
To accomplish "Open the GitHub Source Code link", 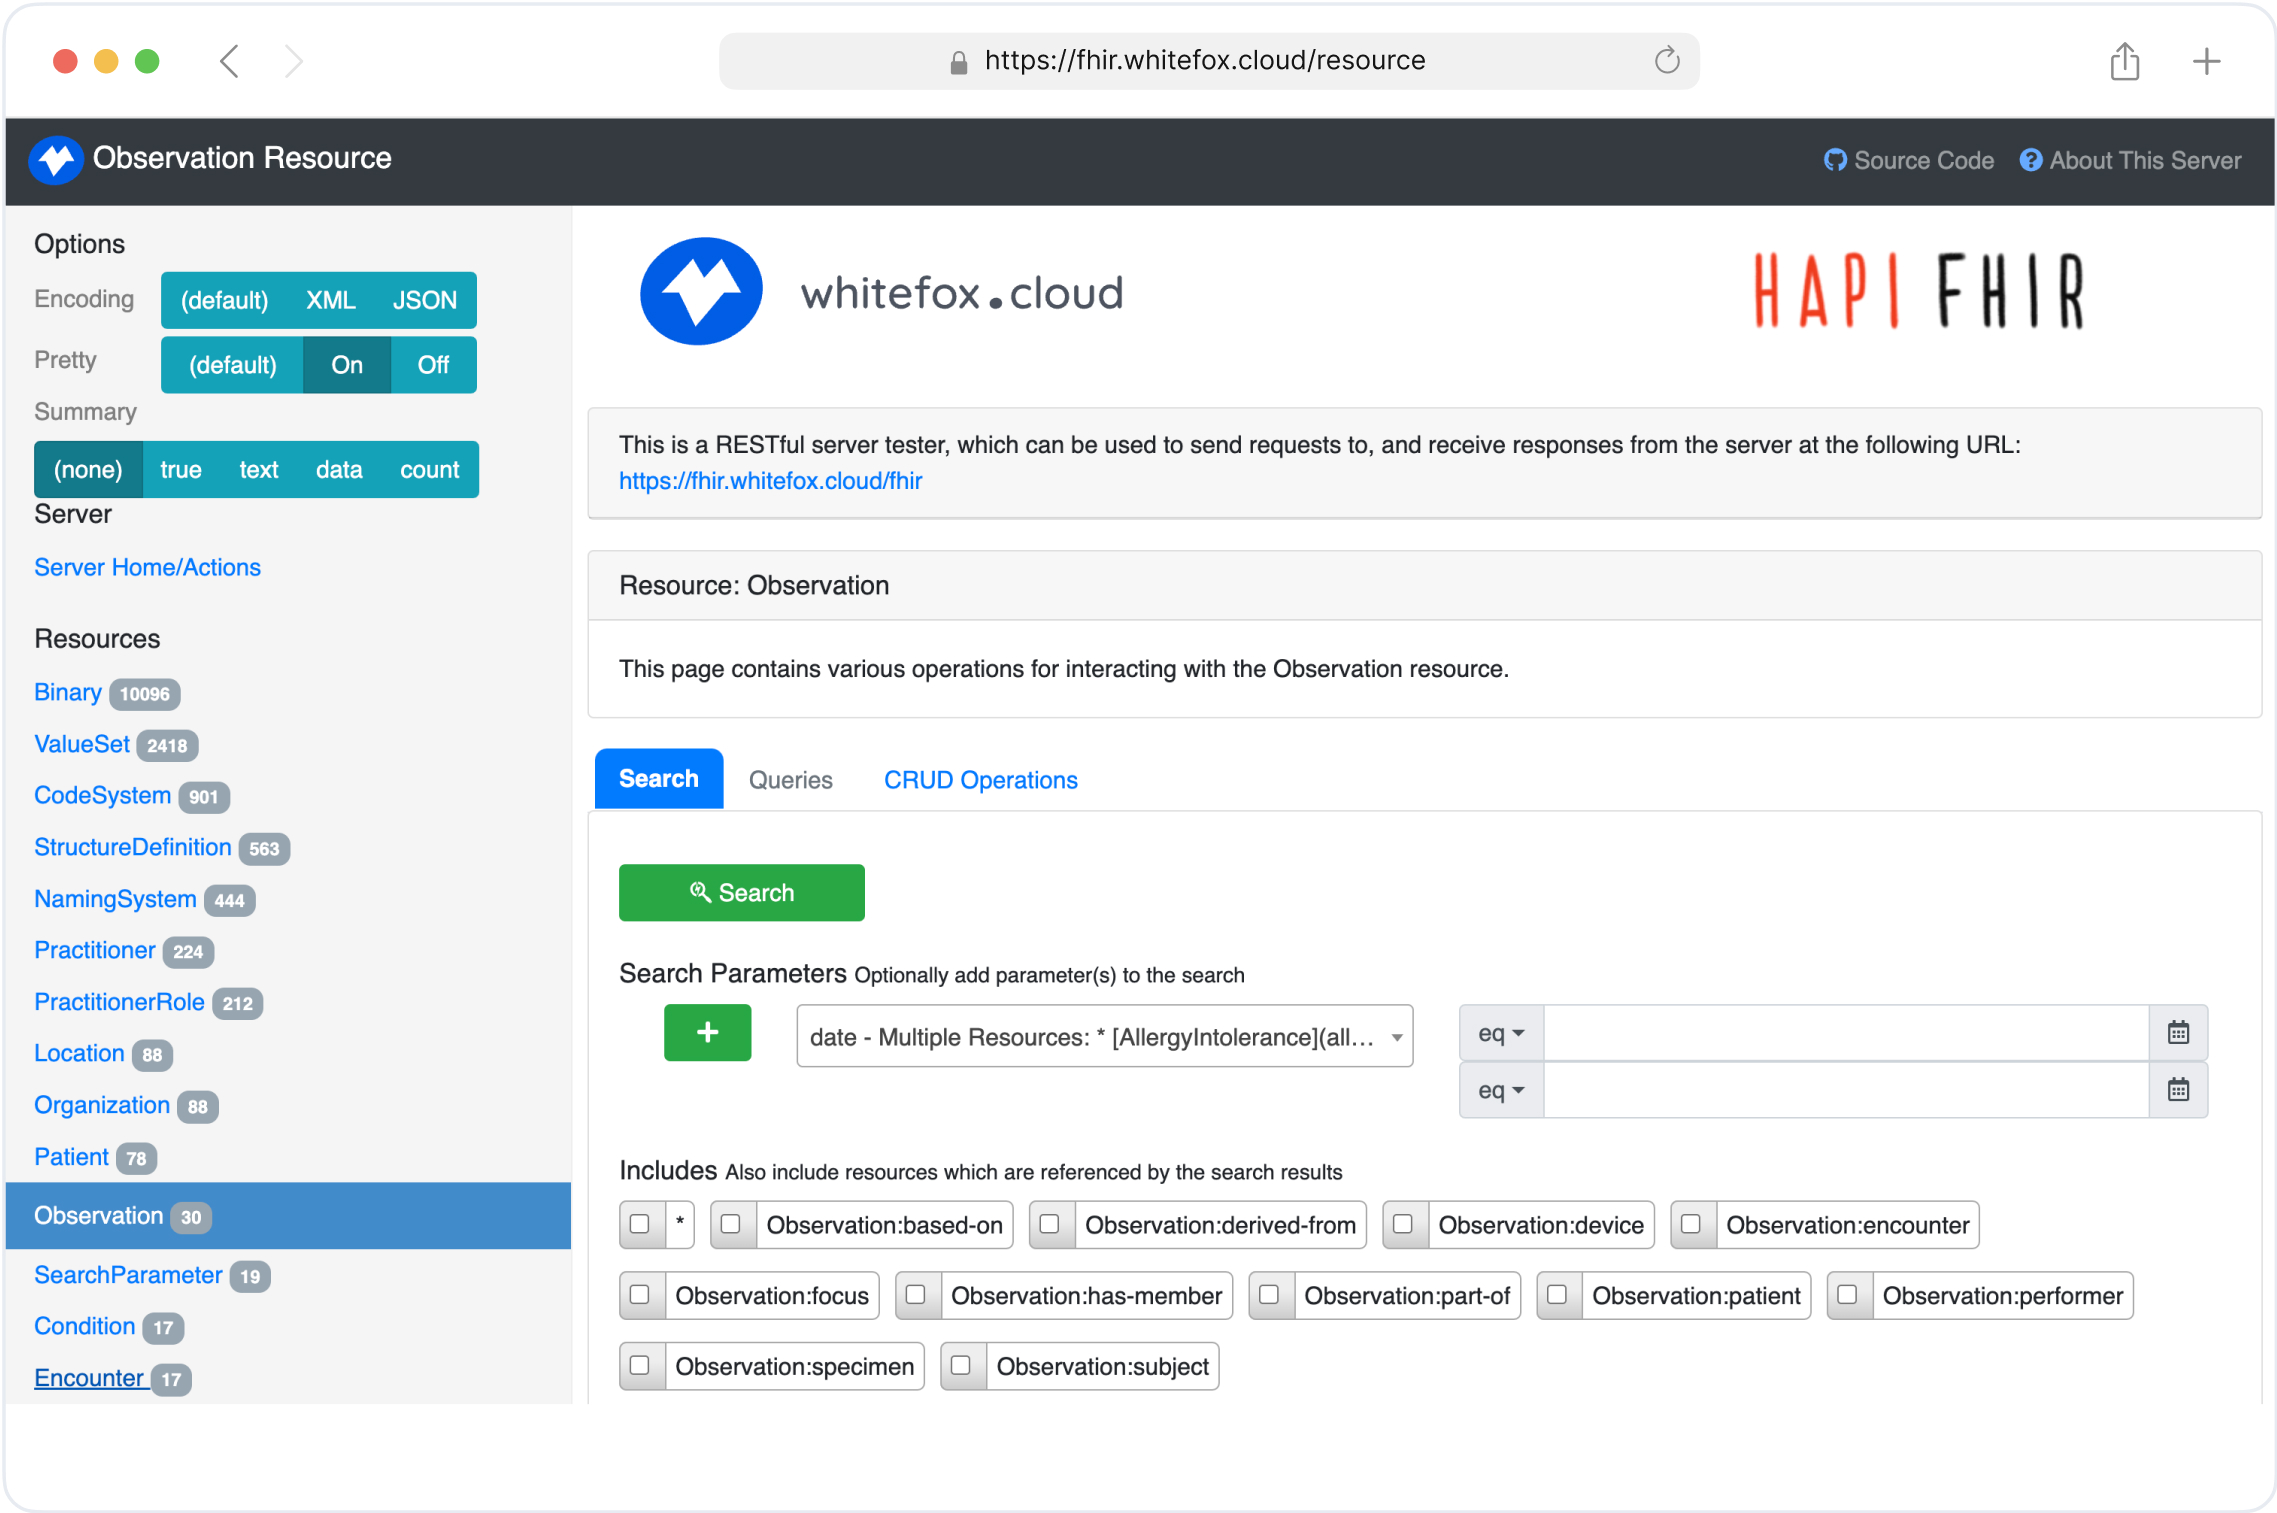I will click(x=1908, y=160).
